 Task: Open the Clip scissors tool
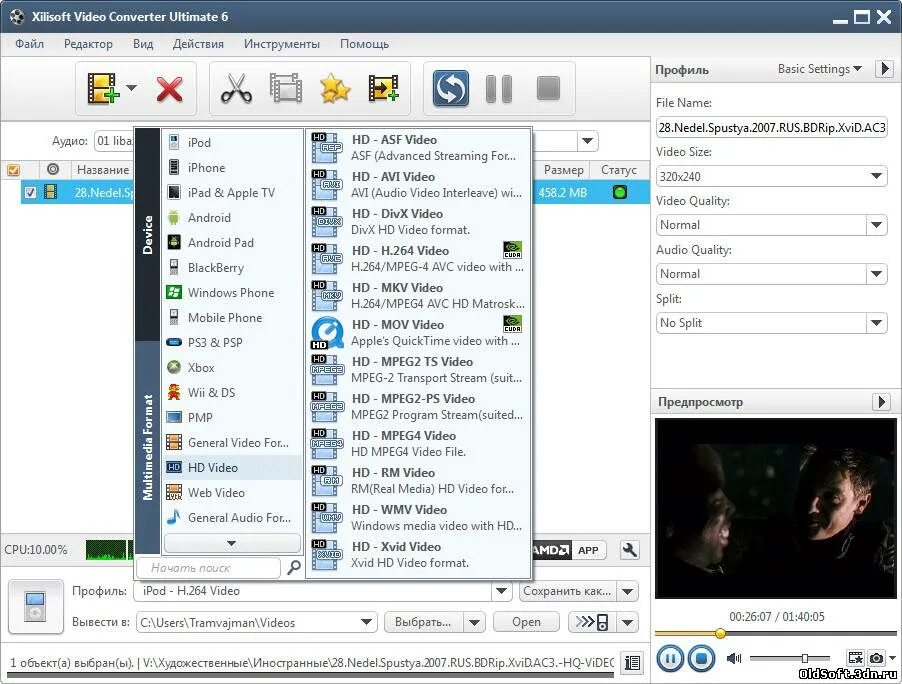pyautogui.click(x=236, y=88)
